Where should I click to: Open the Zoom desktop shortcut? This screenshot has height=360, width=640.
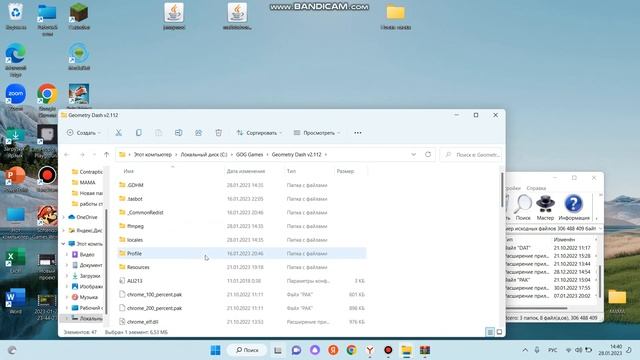pyautogui.click(x=16, y=98)
